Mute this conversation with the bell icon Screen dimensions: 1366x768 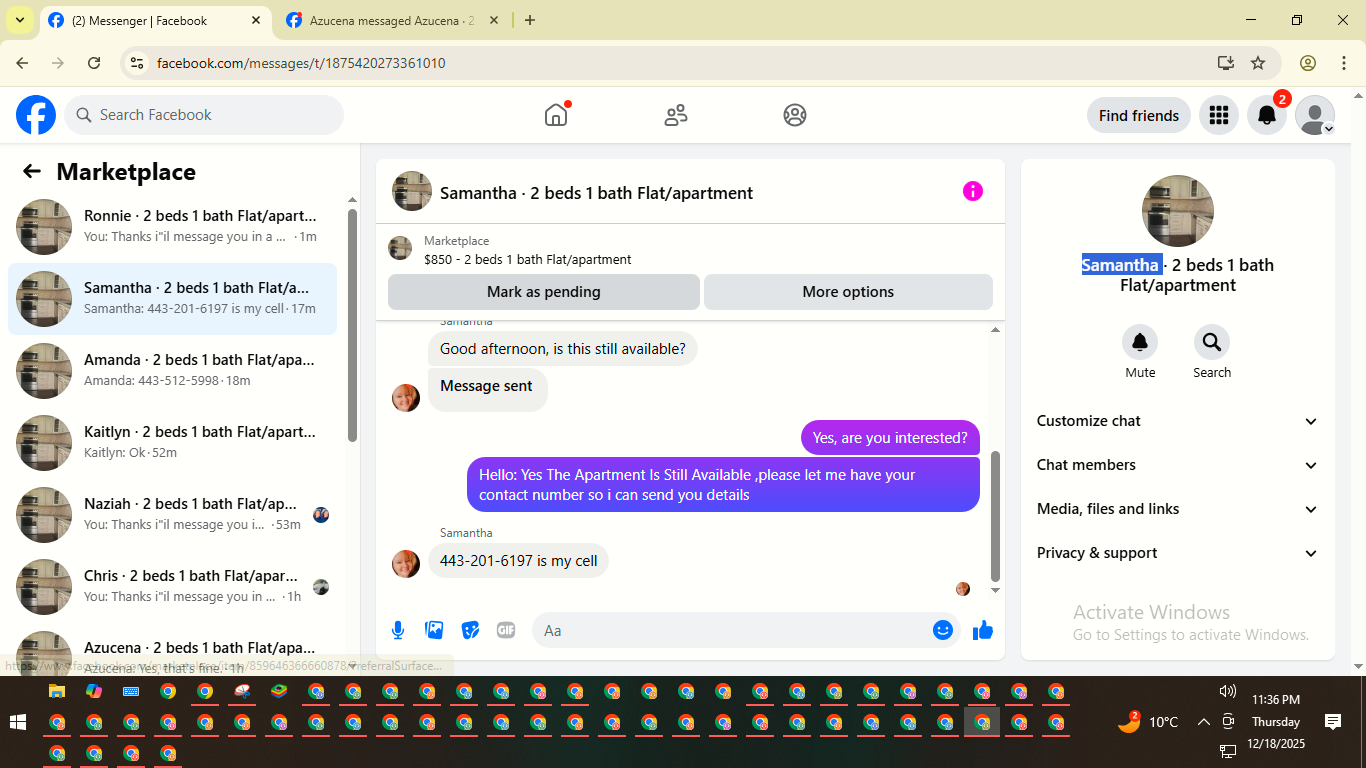pyautogui.click(x=1140, y=343)
